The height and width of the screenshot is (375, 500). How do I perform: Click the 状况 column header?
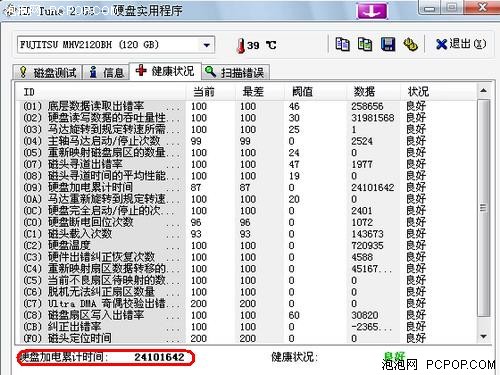pyautogui.click(x=438, y=92)
